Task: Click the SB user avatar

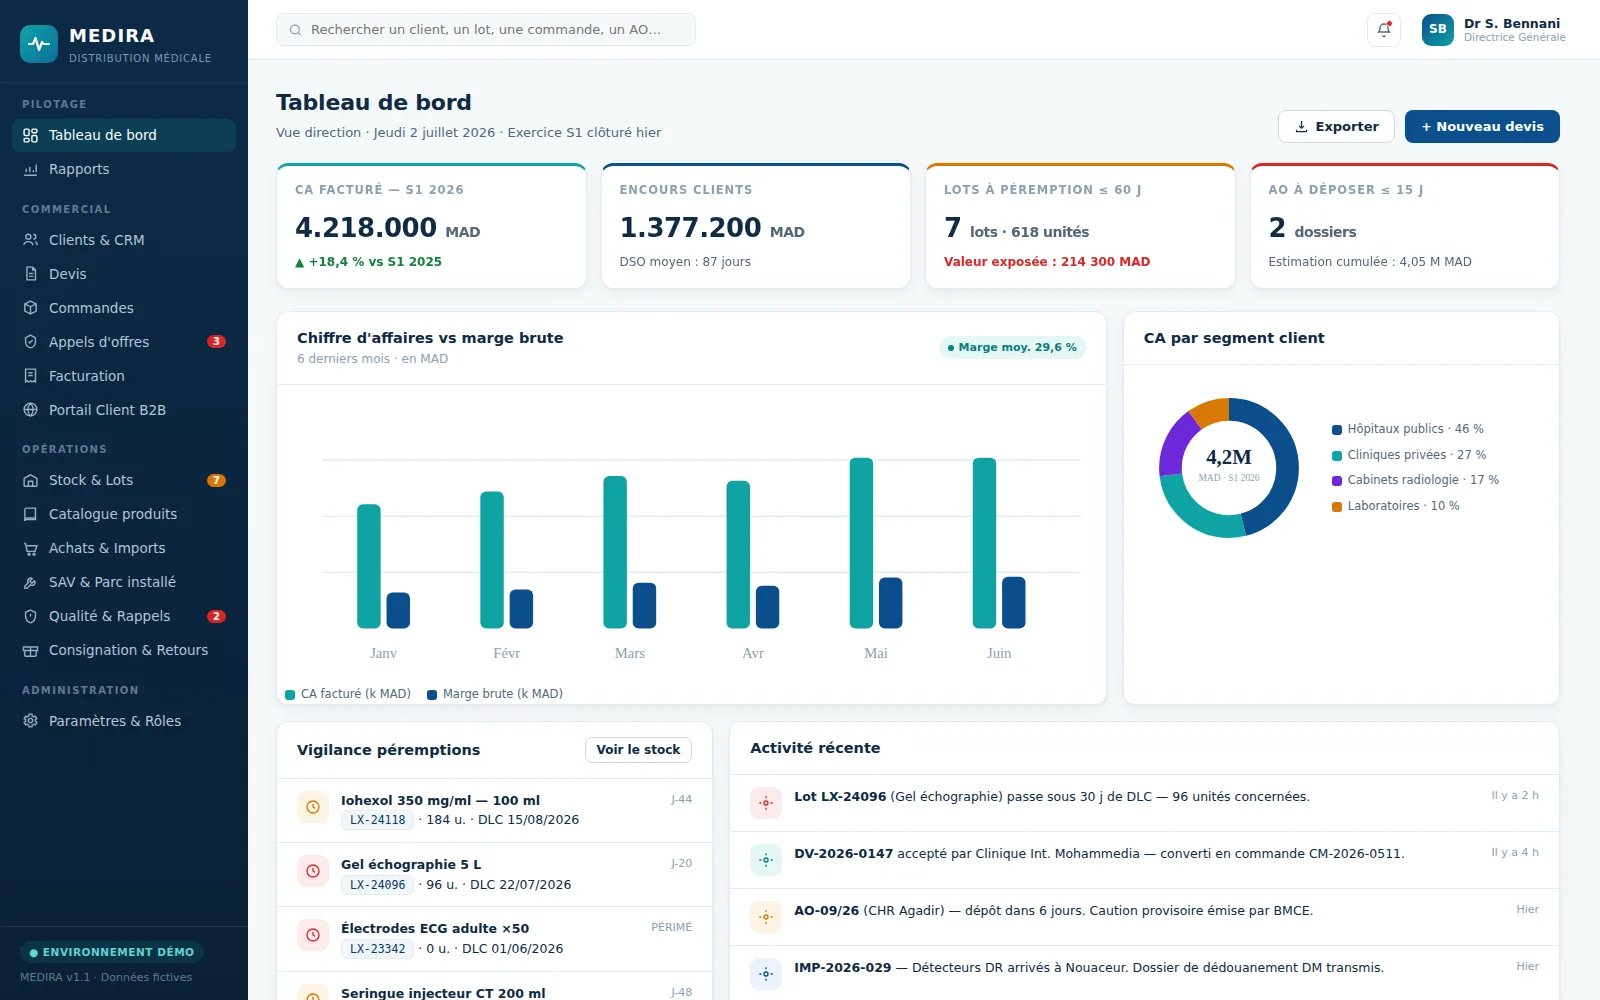Action: (x=1438, y=29)
